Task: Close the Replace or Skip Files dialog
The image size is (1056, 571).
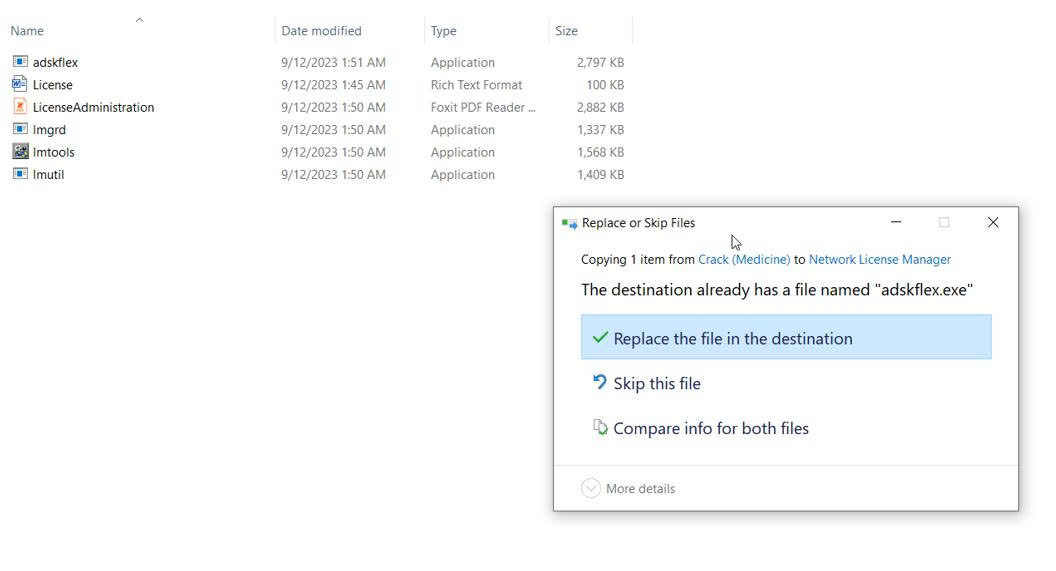Action: point(993,222)
